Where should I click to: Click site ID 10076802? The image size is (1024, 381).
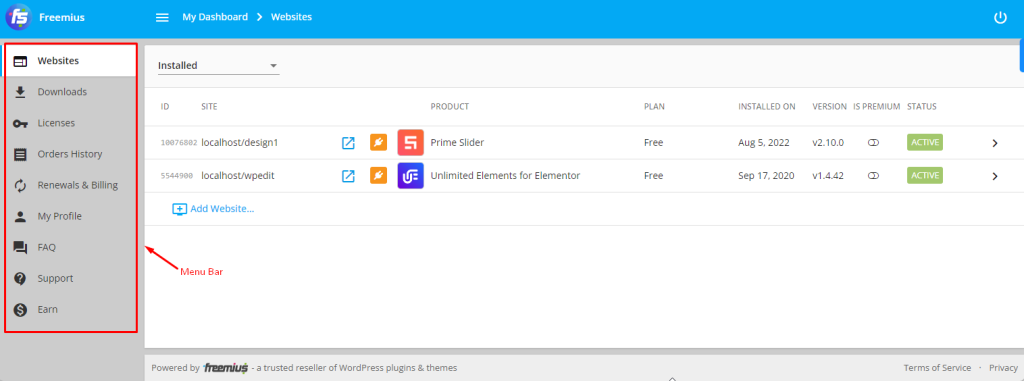coord(178,143)
